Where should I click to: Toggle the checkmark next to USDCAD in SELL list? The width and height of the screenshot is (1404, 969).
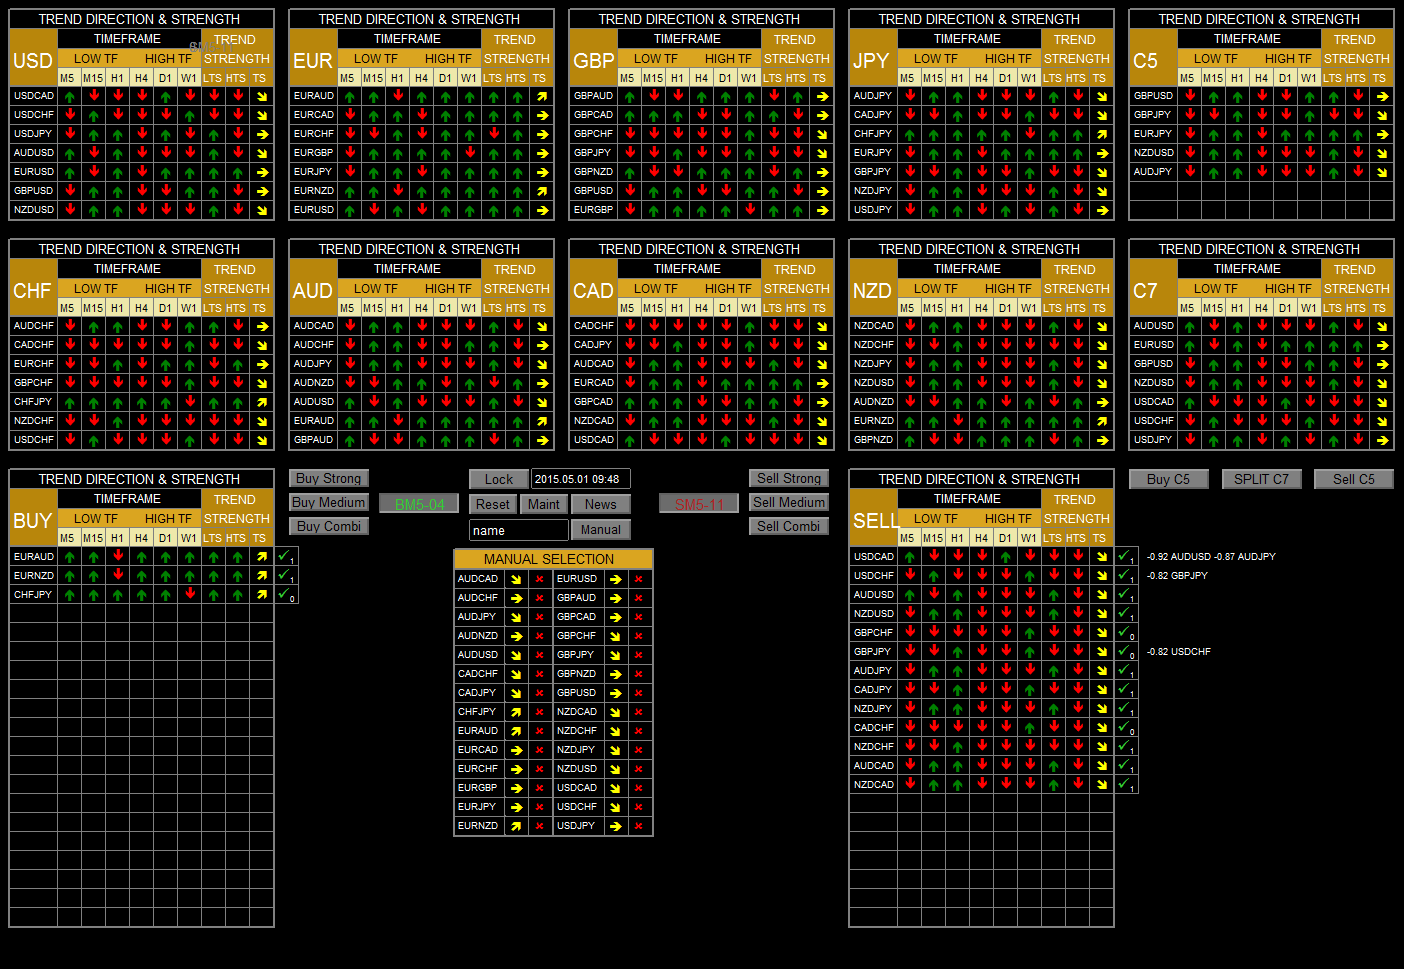click(1124, 556)
